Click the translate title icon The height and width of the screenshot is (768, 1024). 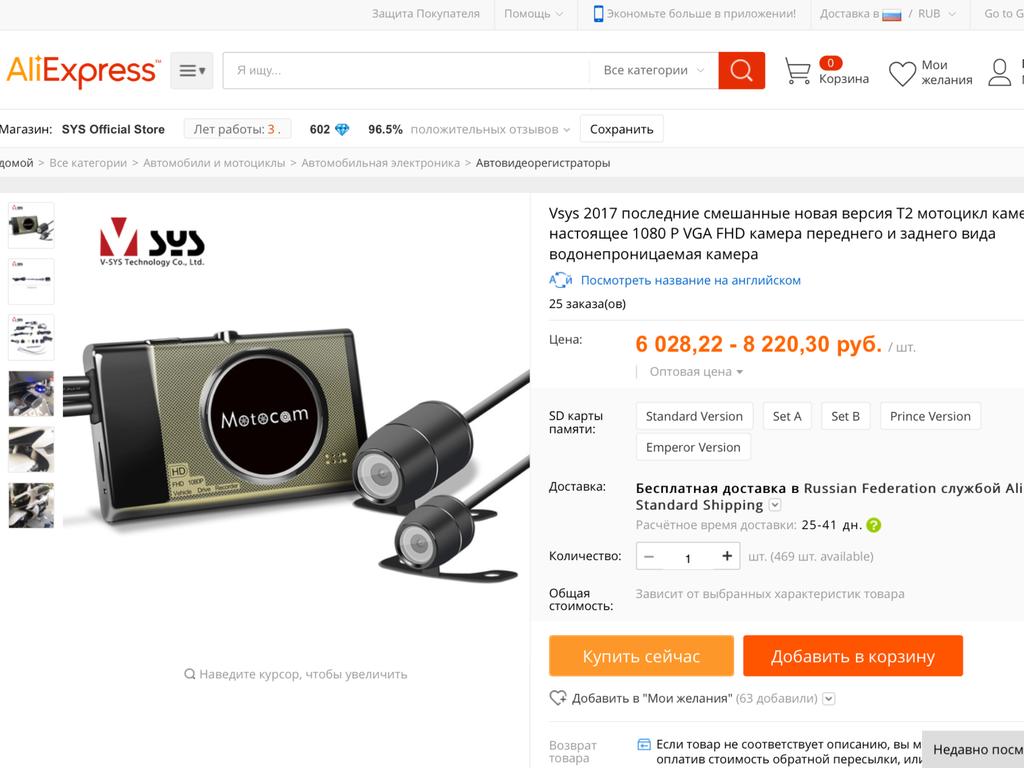(560, 280)
